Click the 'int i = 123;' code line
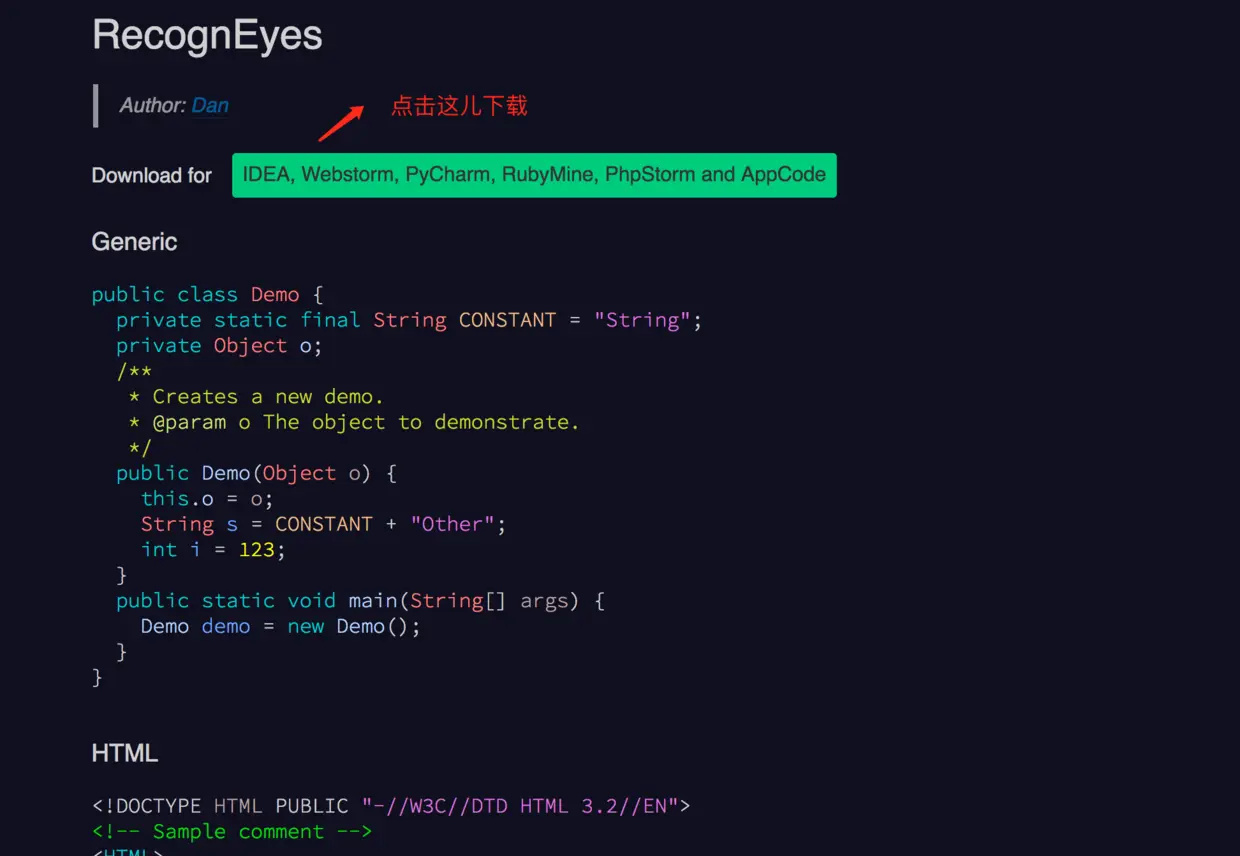This screenshot has height=856, width=1240. tap(213, 549)
